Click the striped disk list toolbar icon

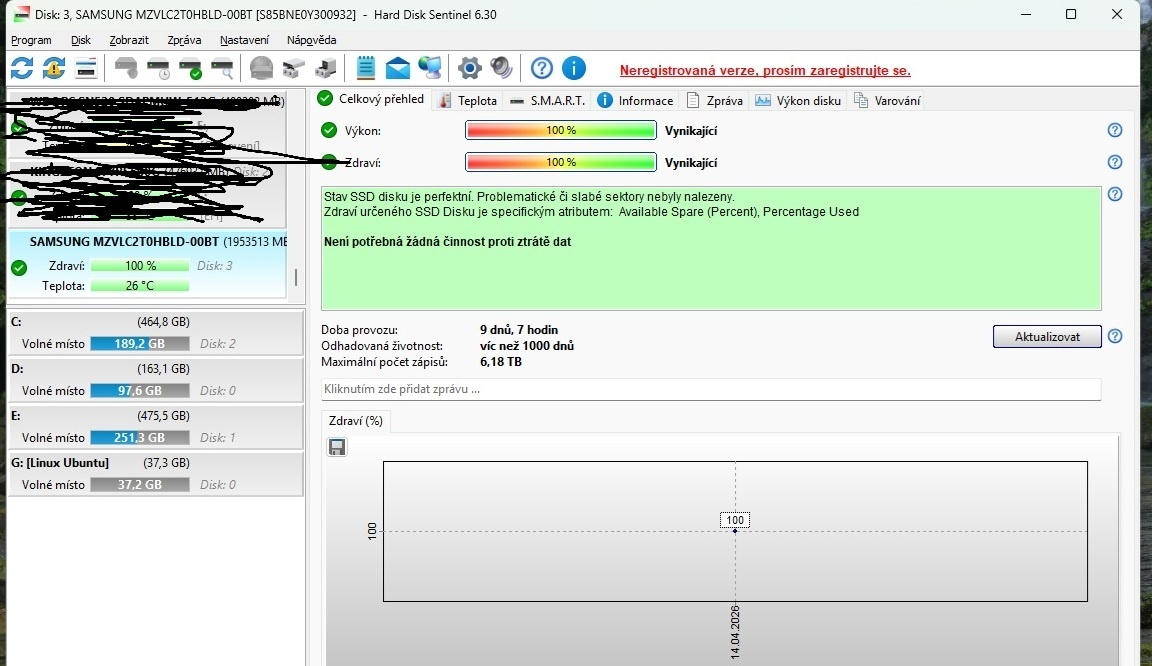click(86, 68)
